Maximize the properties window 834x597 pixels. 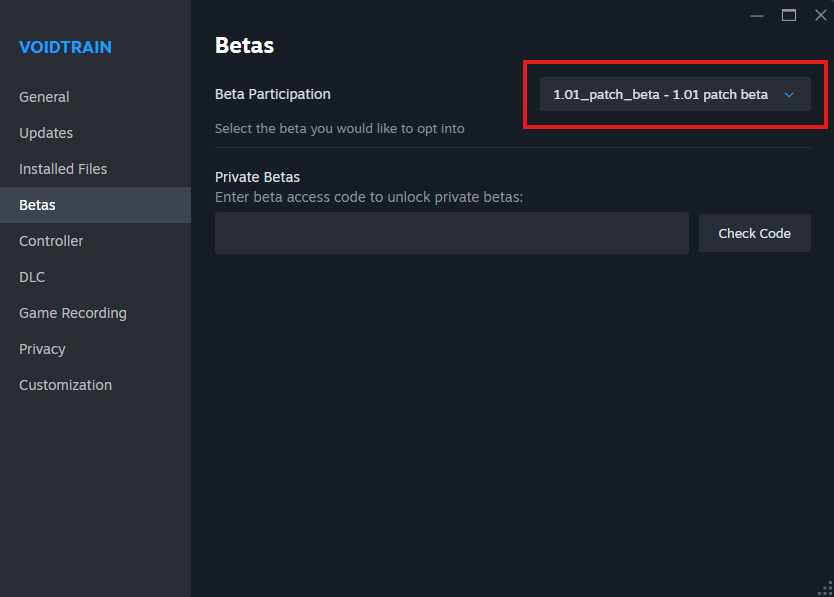[x=789, y=15]
